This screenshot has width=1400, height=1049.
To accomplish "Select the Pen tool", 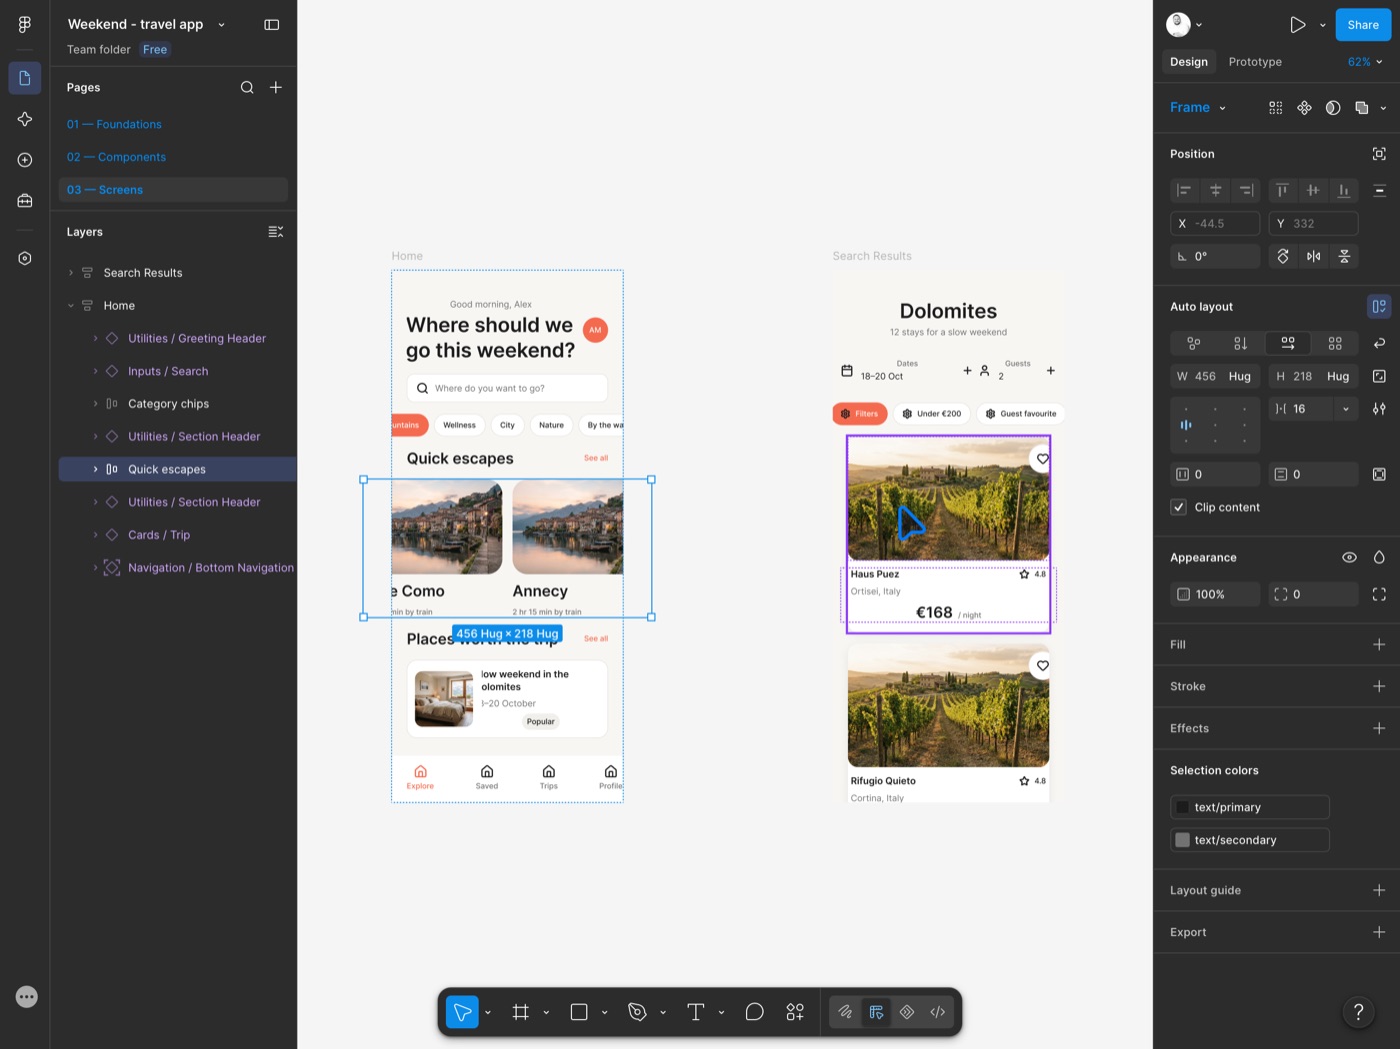I will click(x=637, y=1012).
